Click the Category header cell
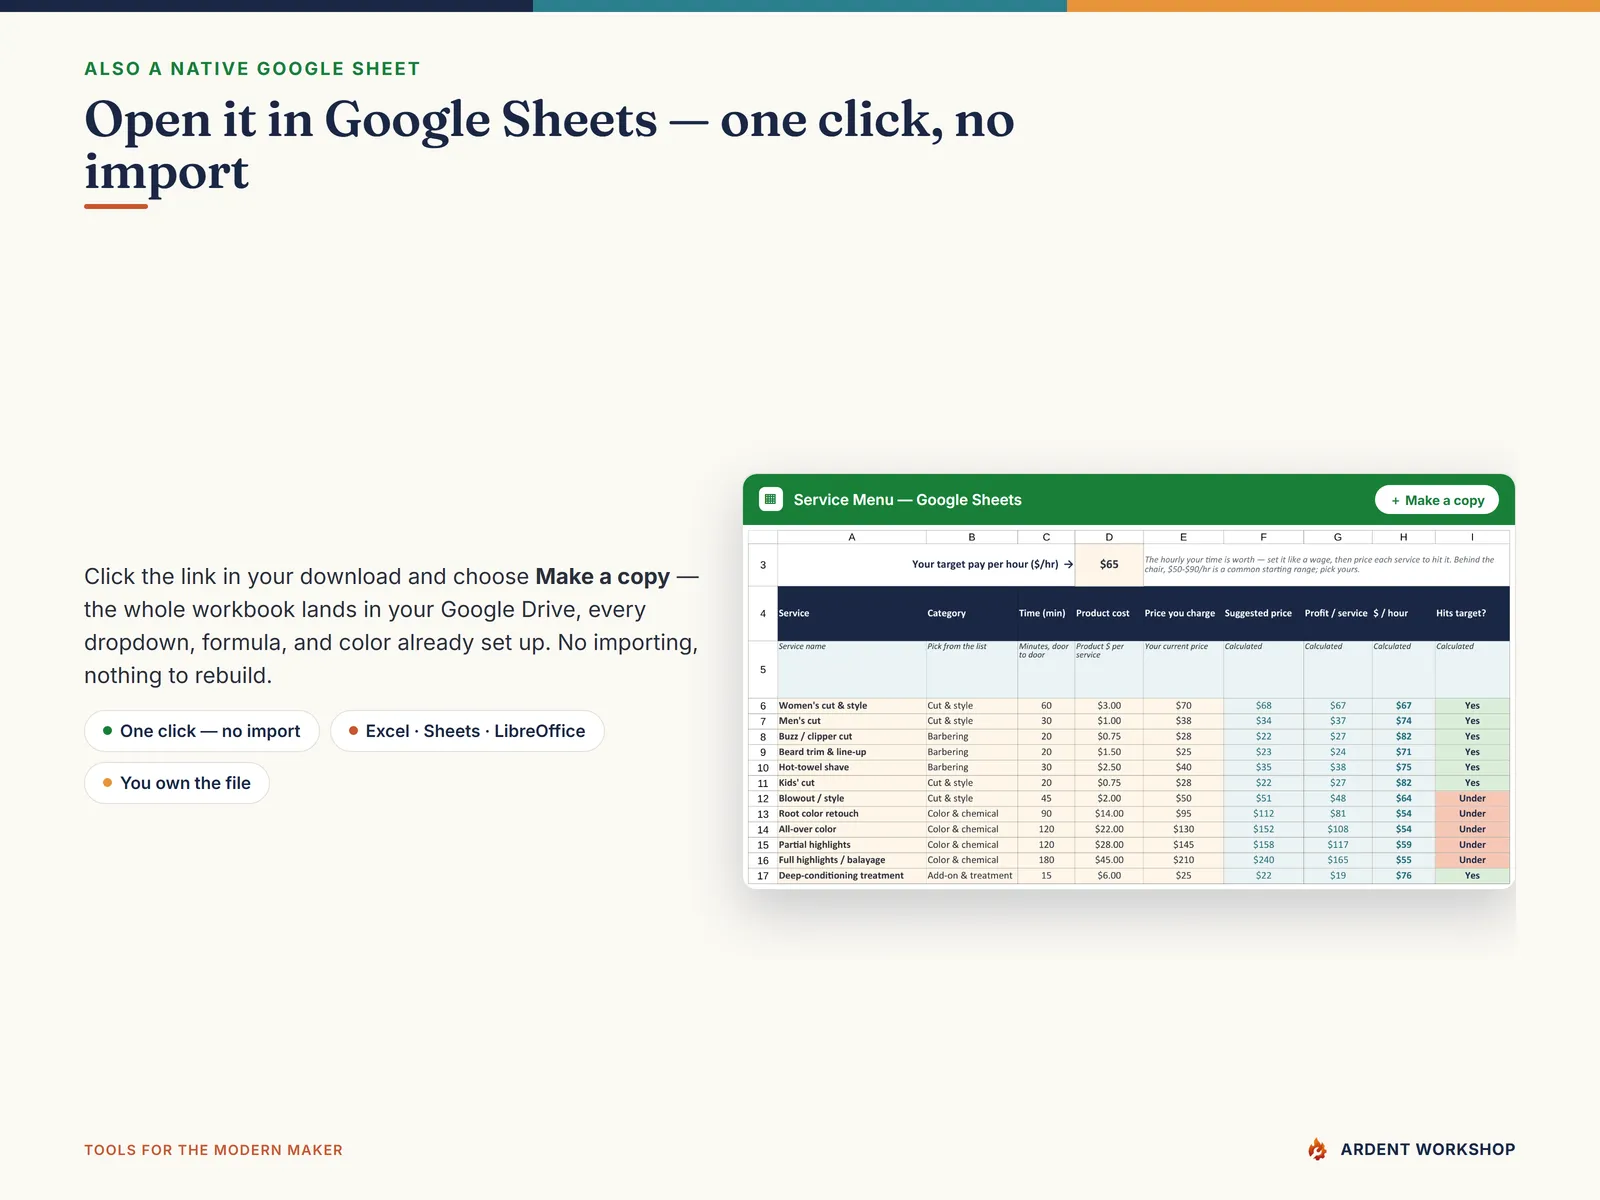This screenshot has width=1600, height=1200. (x=972, y=613)
